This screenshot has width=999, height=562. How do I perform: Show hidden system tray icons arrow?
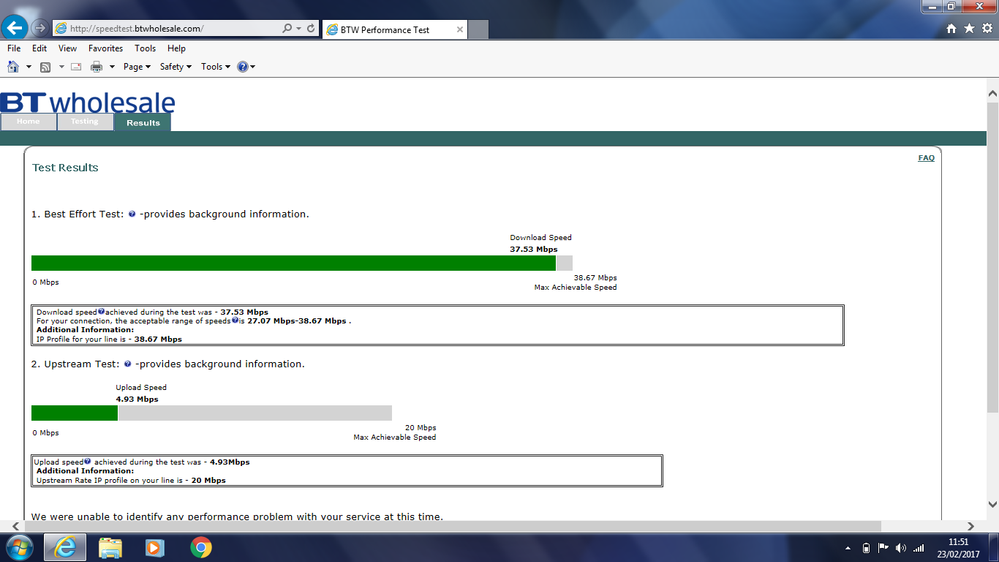tap(847, 548)
